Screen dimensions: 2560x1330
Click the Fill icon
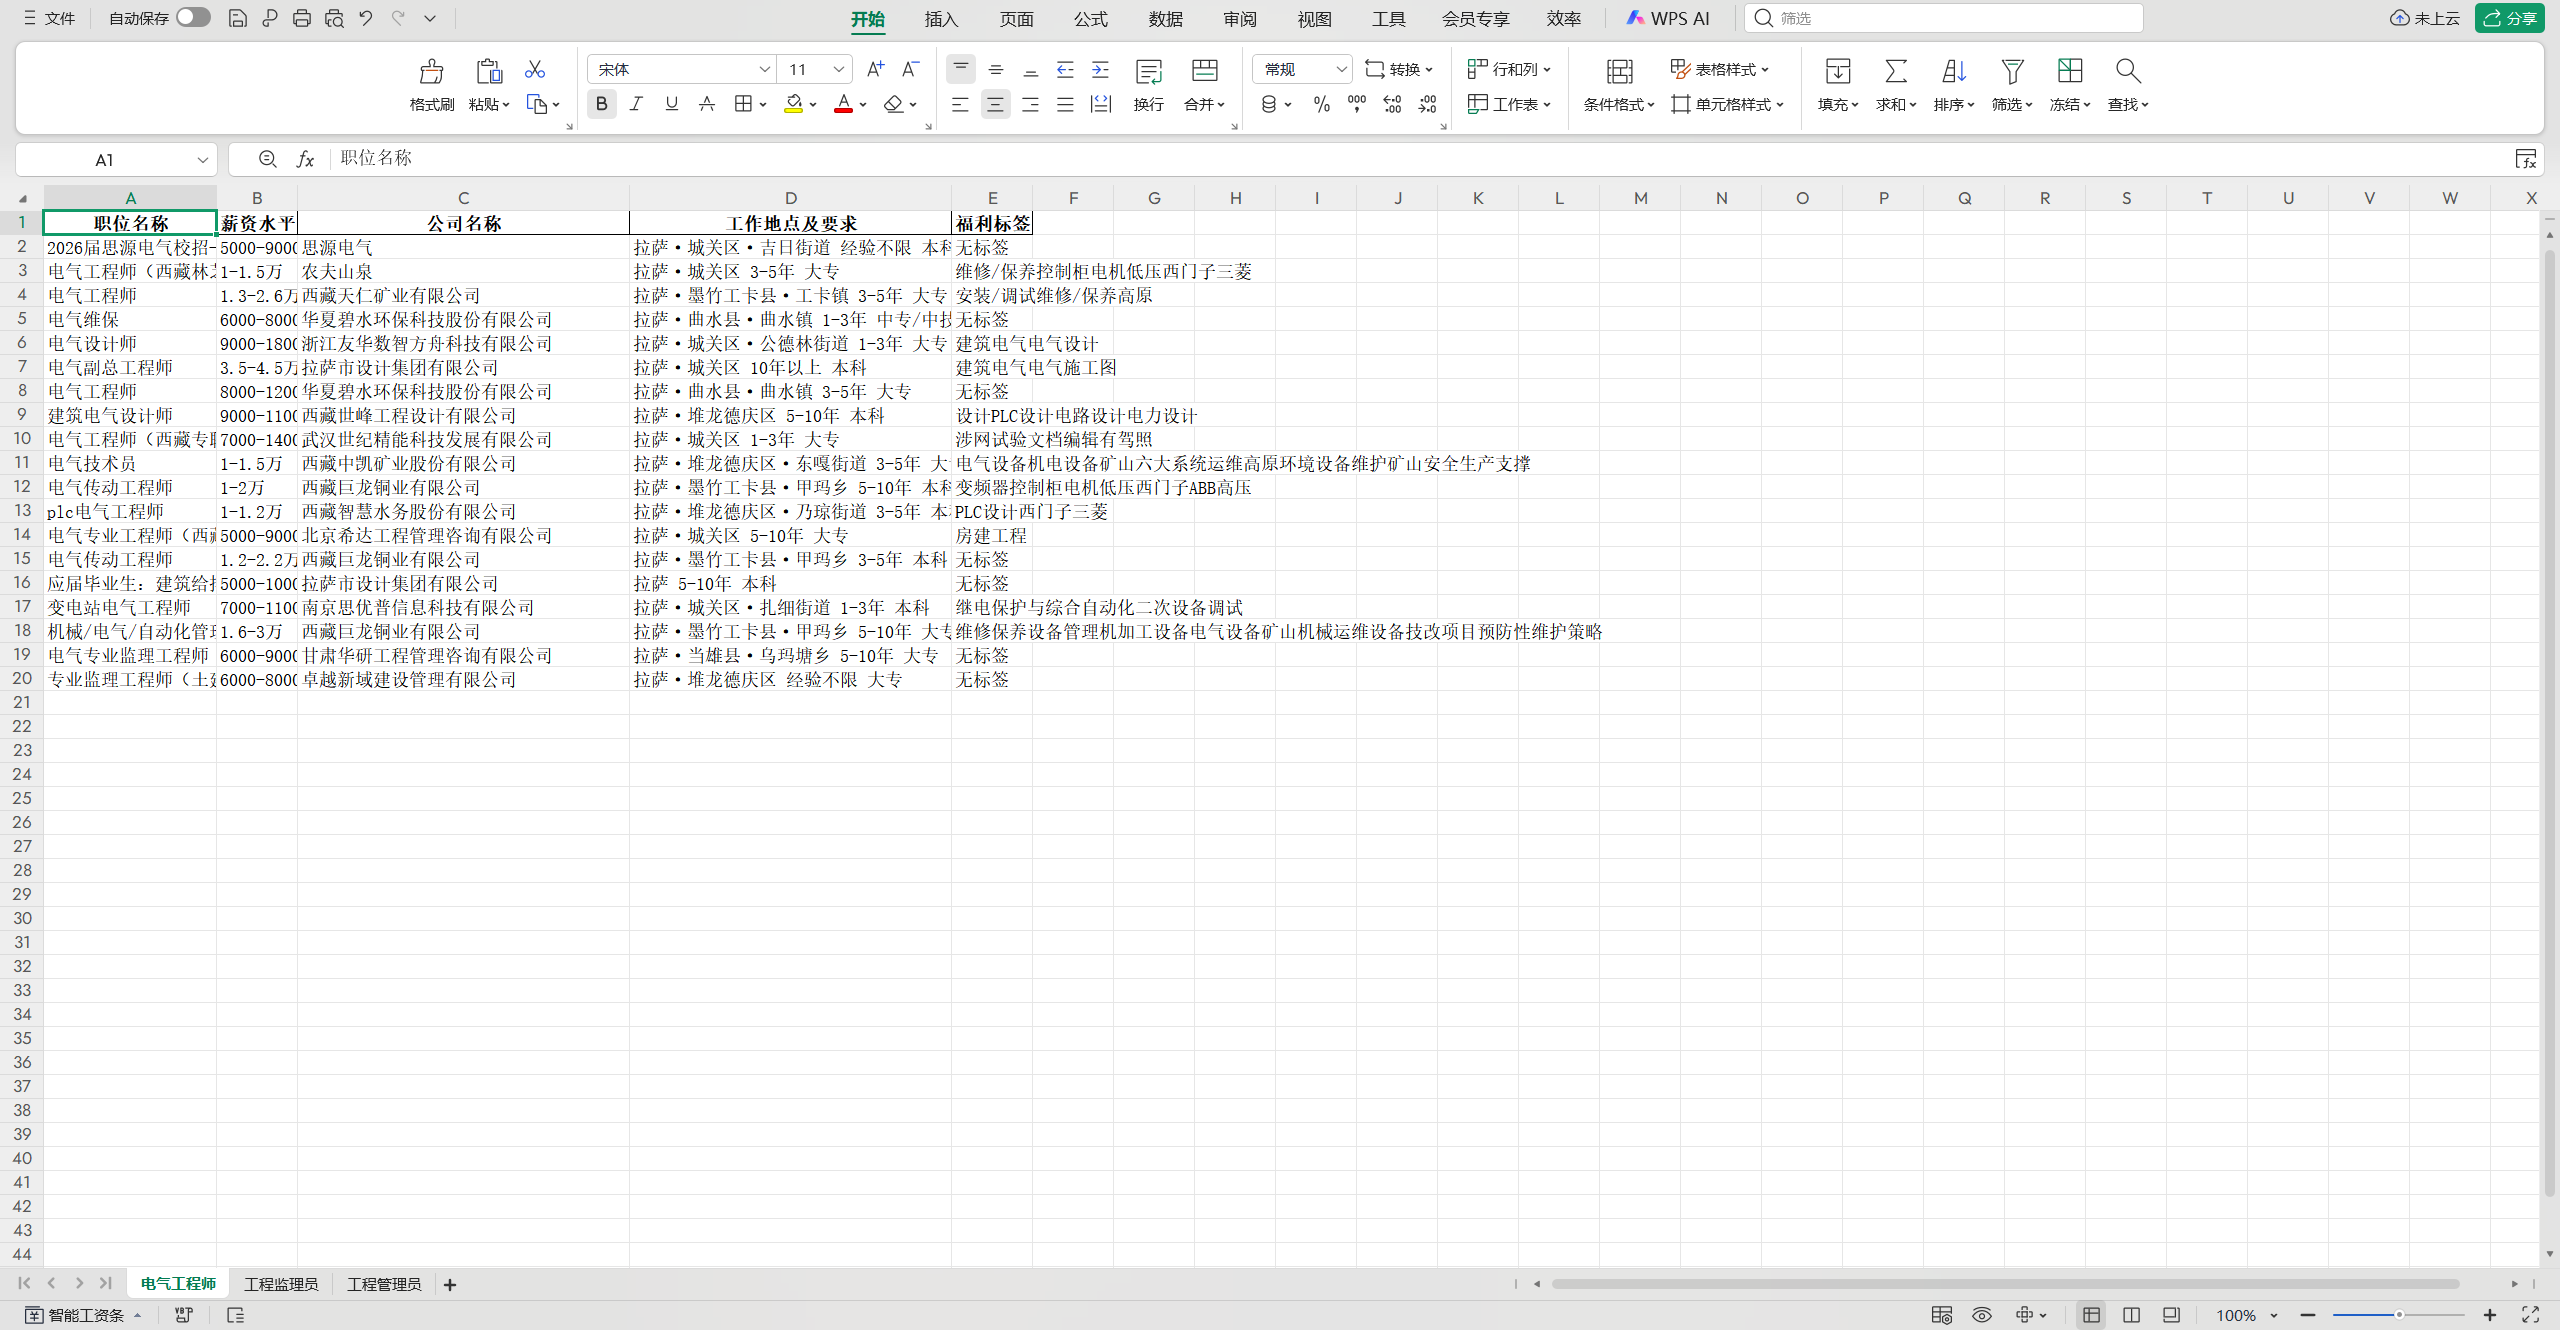tap(1837, 71)
